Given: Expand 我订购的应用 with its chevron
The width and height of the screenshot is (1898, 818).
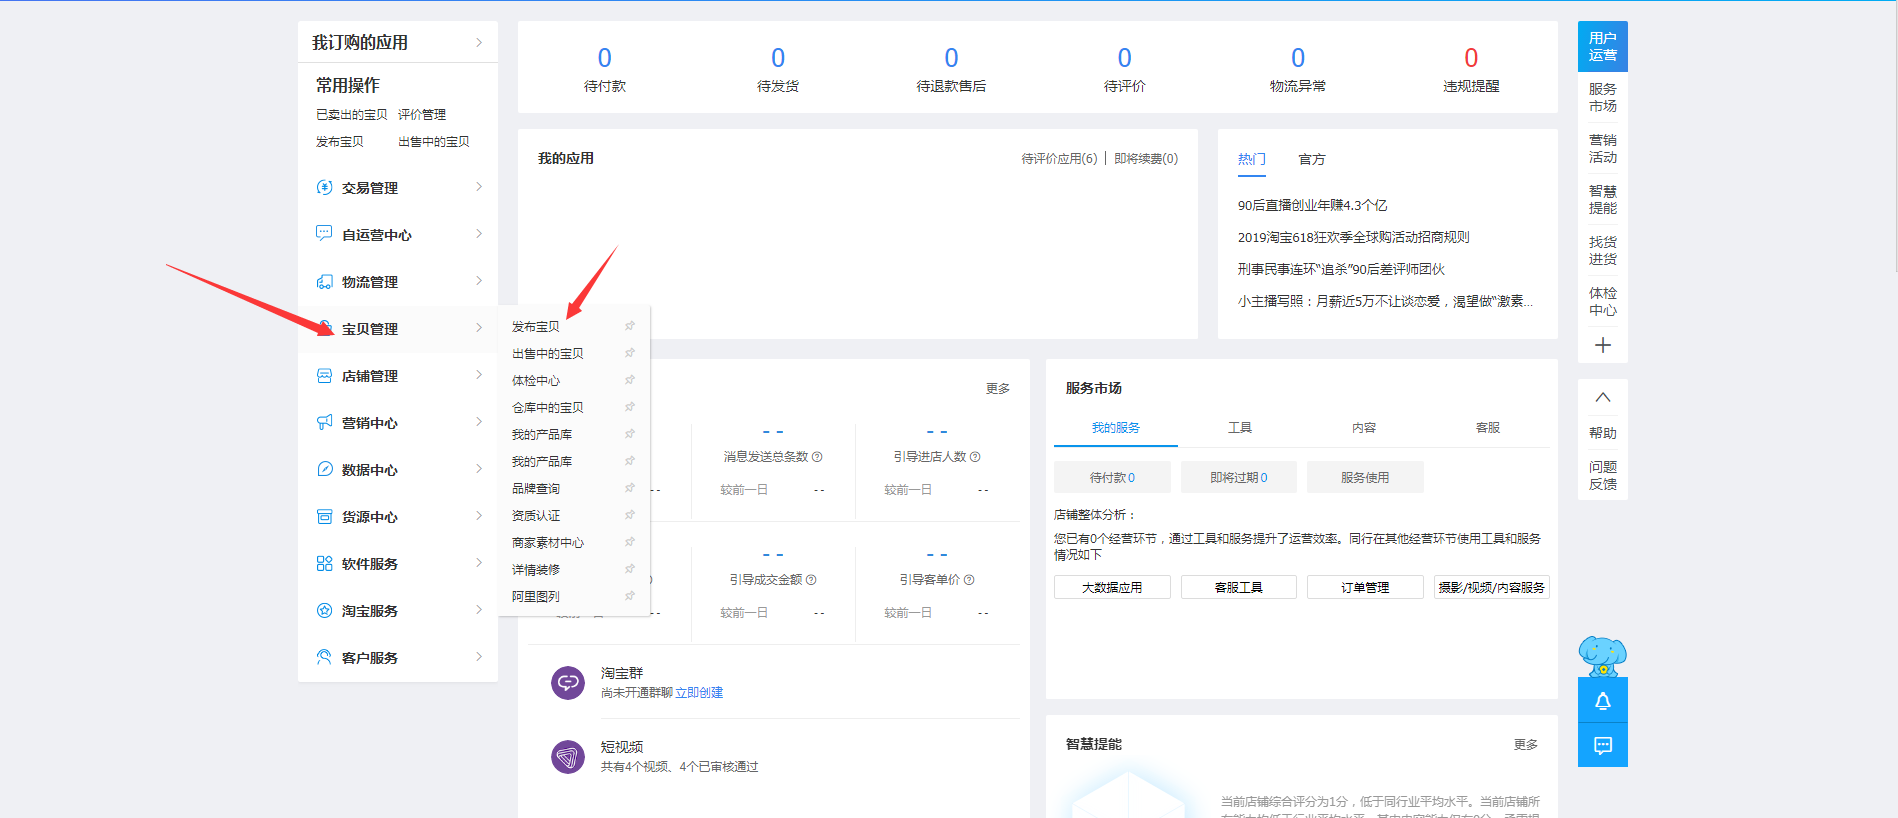Looking at the screenshot, I should click(479, 42).
